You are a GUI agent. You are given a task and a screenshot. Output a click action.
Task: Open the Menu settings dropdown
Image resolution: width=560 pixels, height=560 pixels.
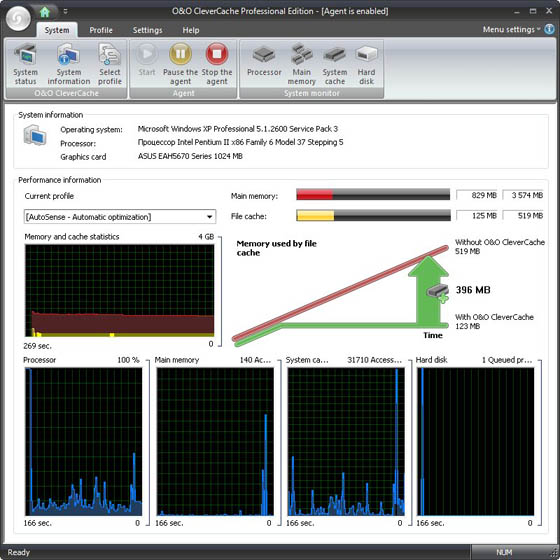pos(511,30)
